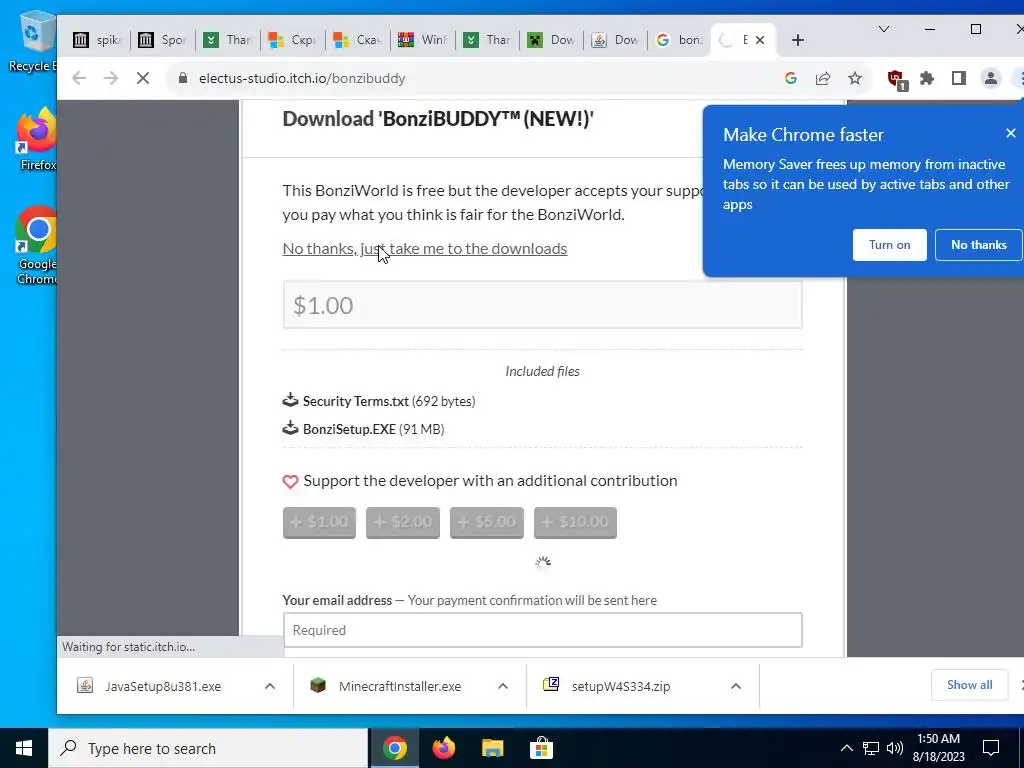The image size is (1024, 768).
Task: Expand JavaSetup8u381.exe download options
Action: click(270, 686)
